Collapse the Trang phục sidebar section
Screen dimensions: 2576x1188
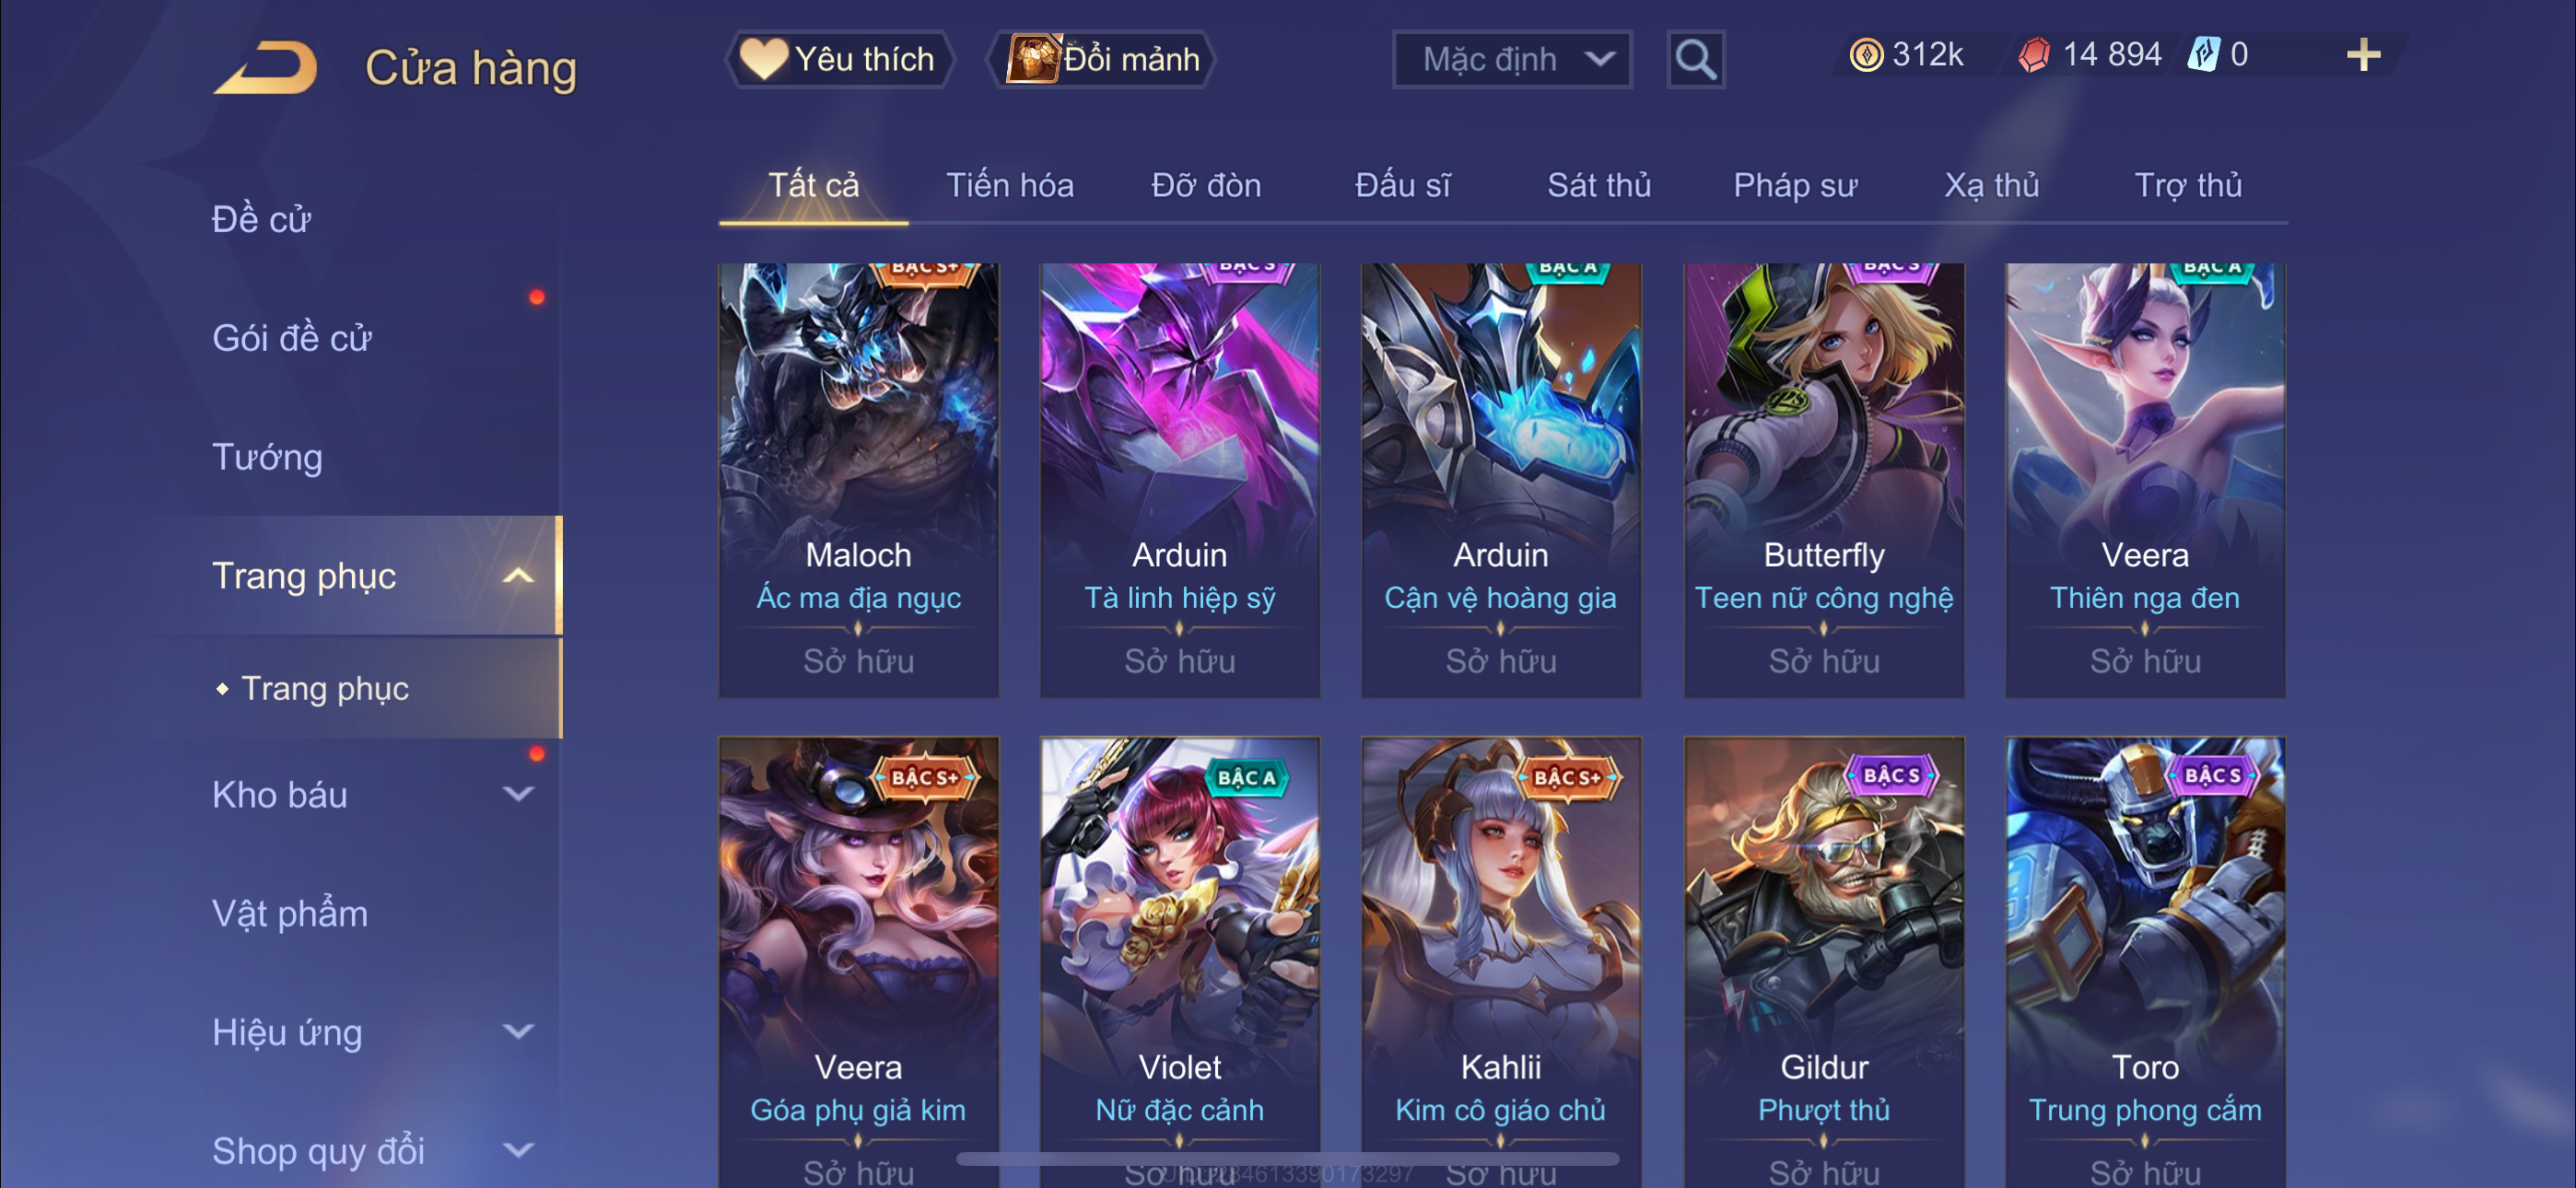point(518,576)
